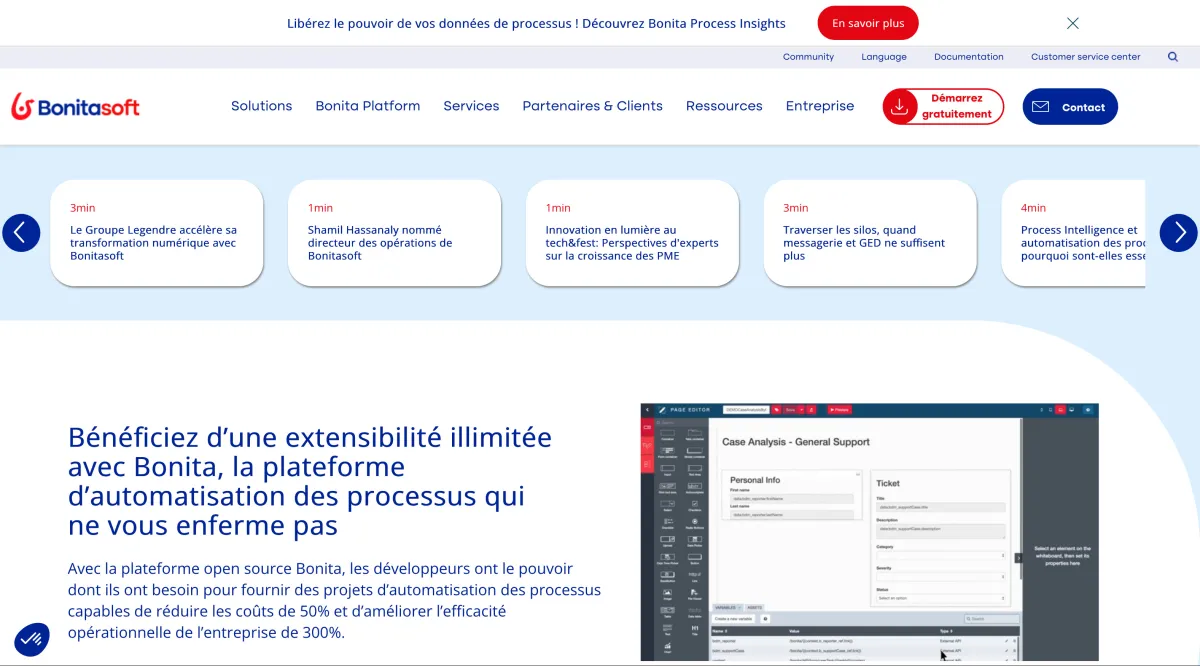Click the search magnifier icon in top bar

click(x=1173, y=57)
